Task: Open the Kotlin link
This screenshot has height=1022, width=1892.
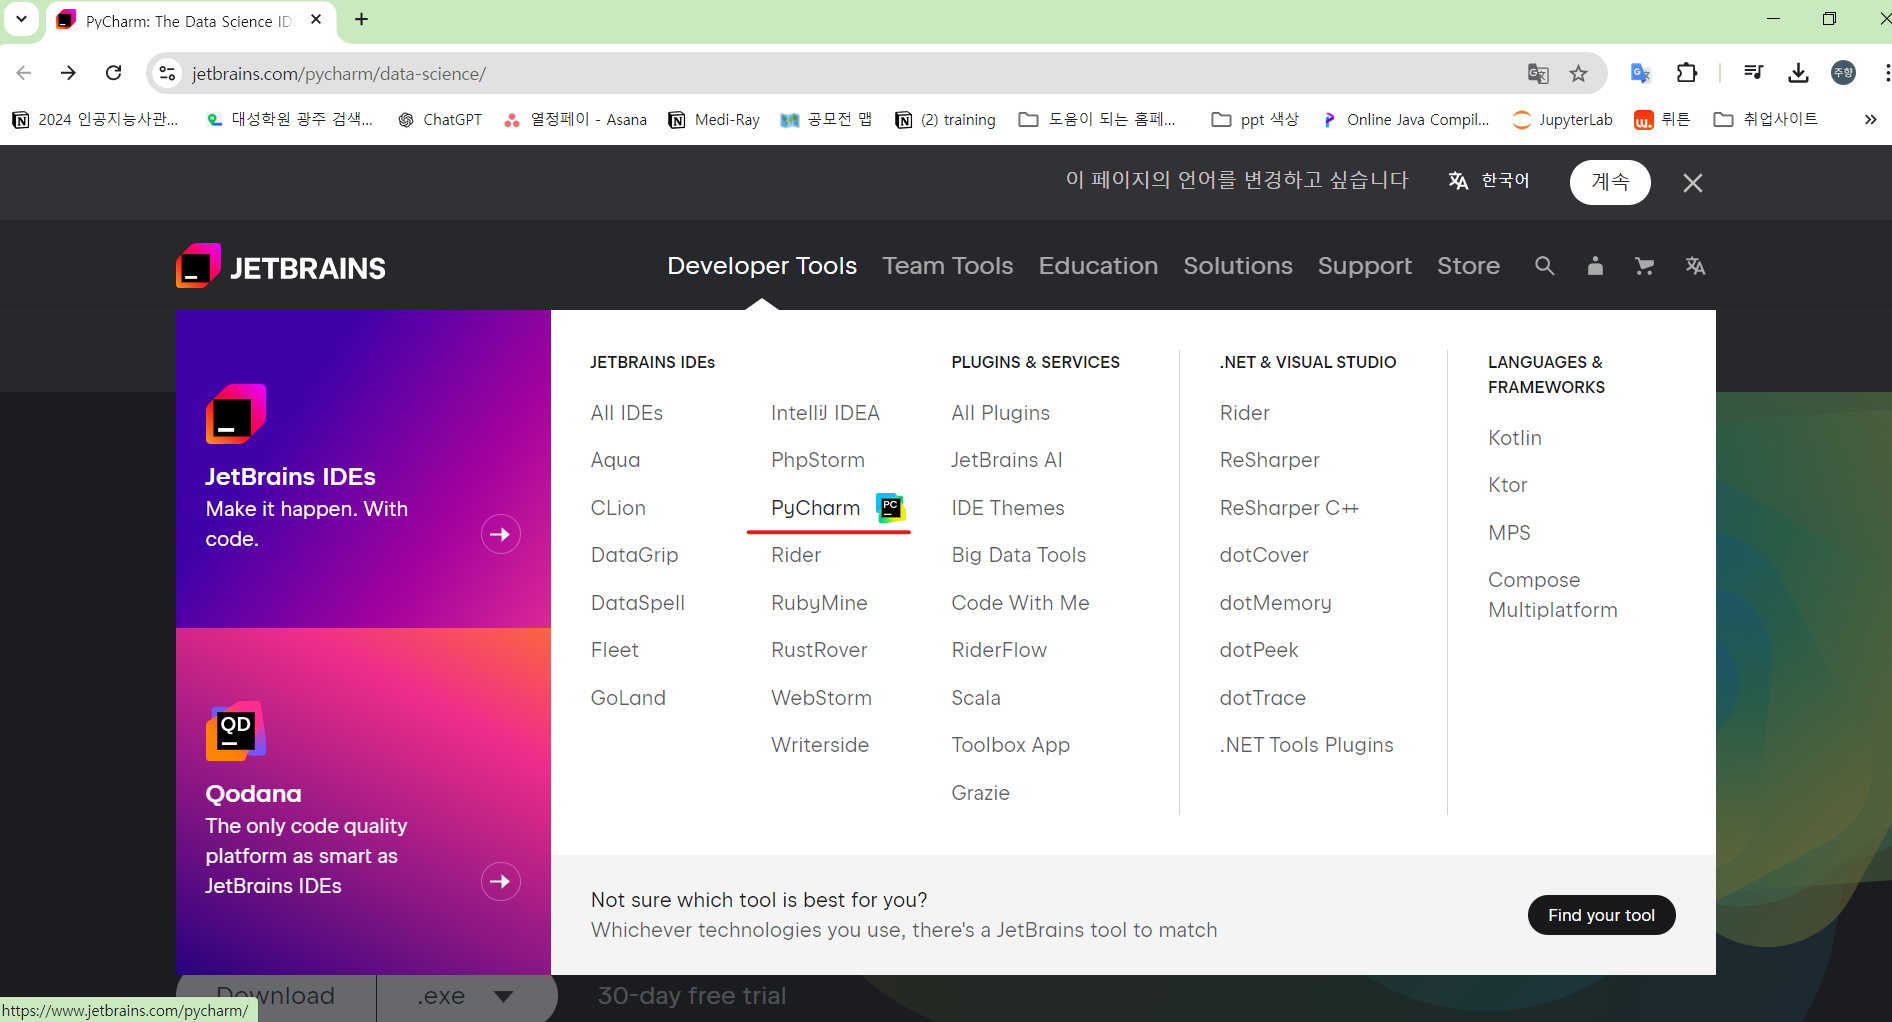Action: (x=1515, y=438)
